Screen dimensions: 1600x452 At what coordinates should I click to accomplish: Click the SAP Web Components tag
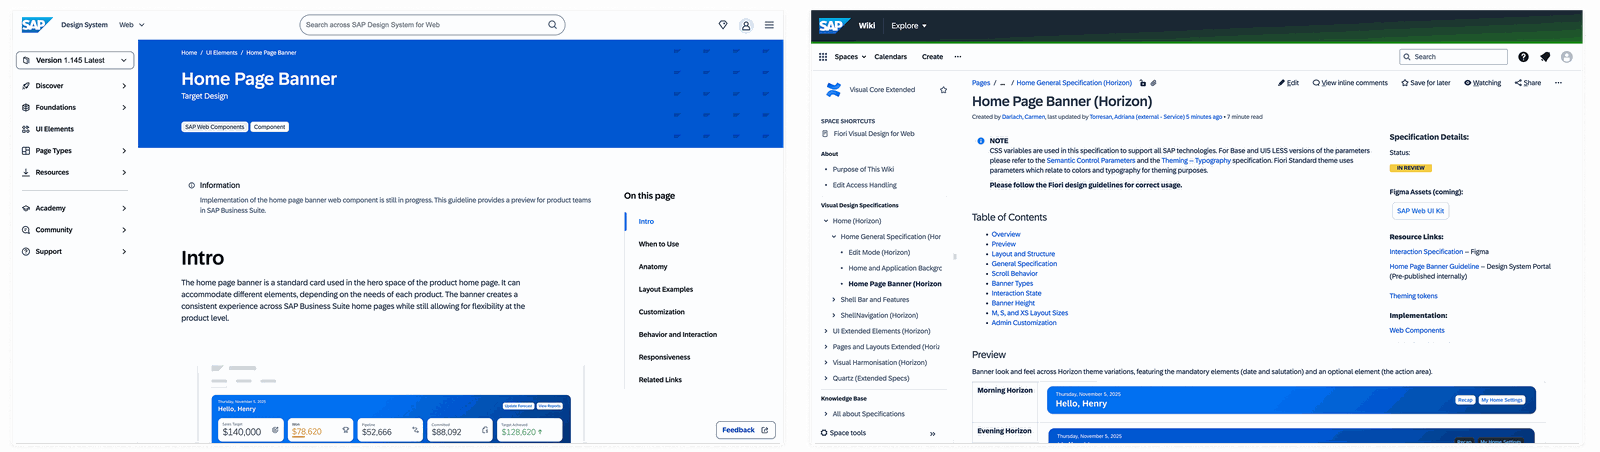[x=214, y=127]
